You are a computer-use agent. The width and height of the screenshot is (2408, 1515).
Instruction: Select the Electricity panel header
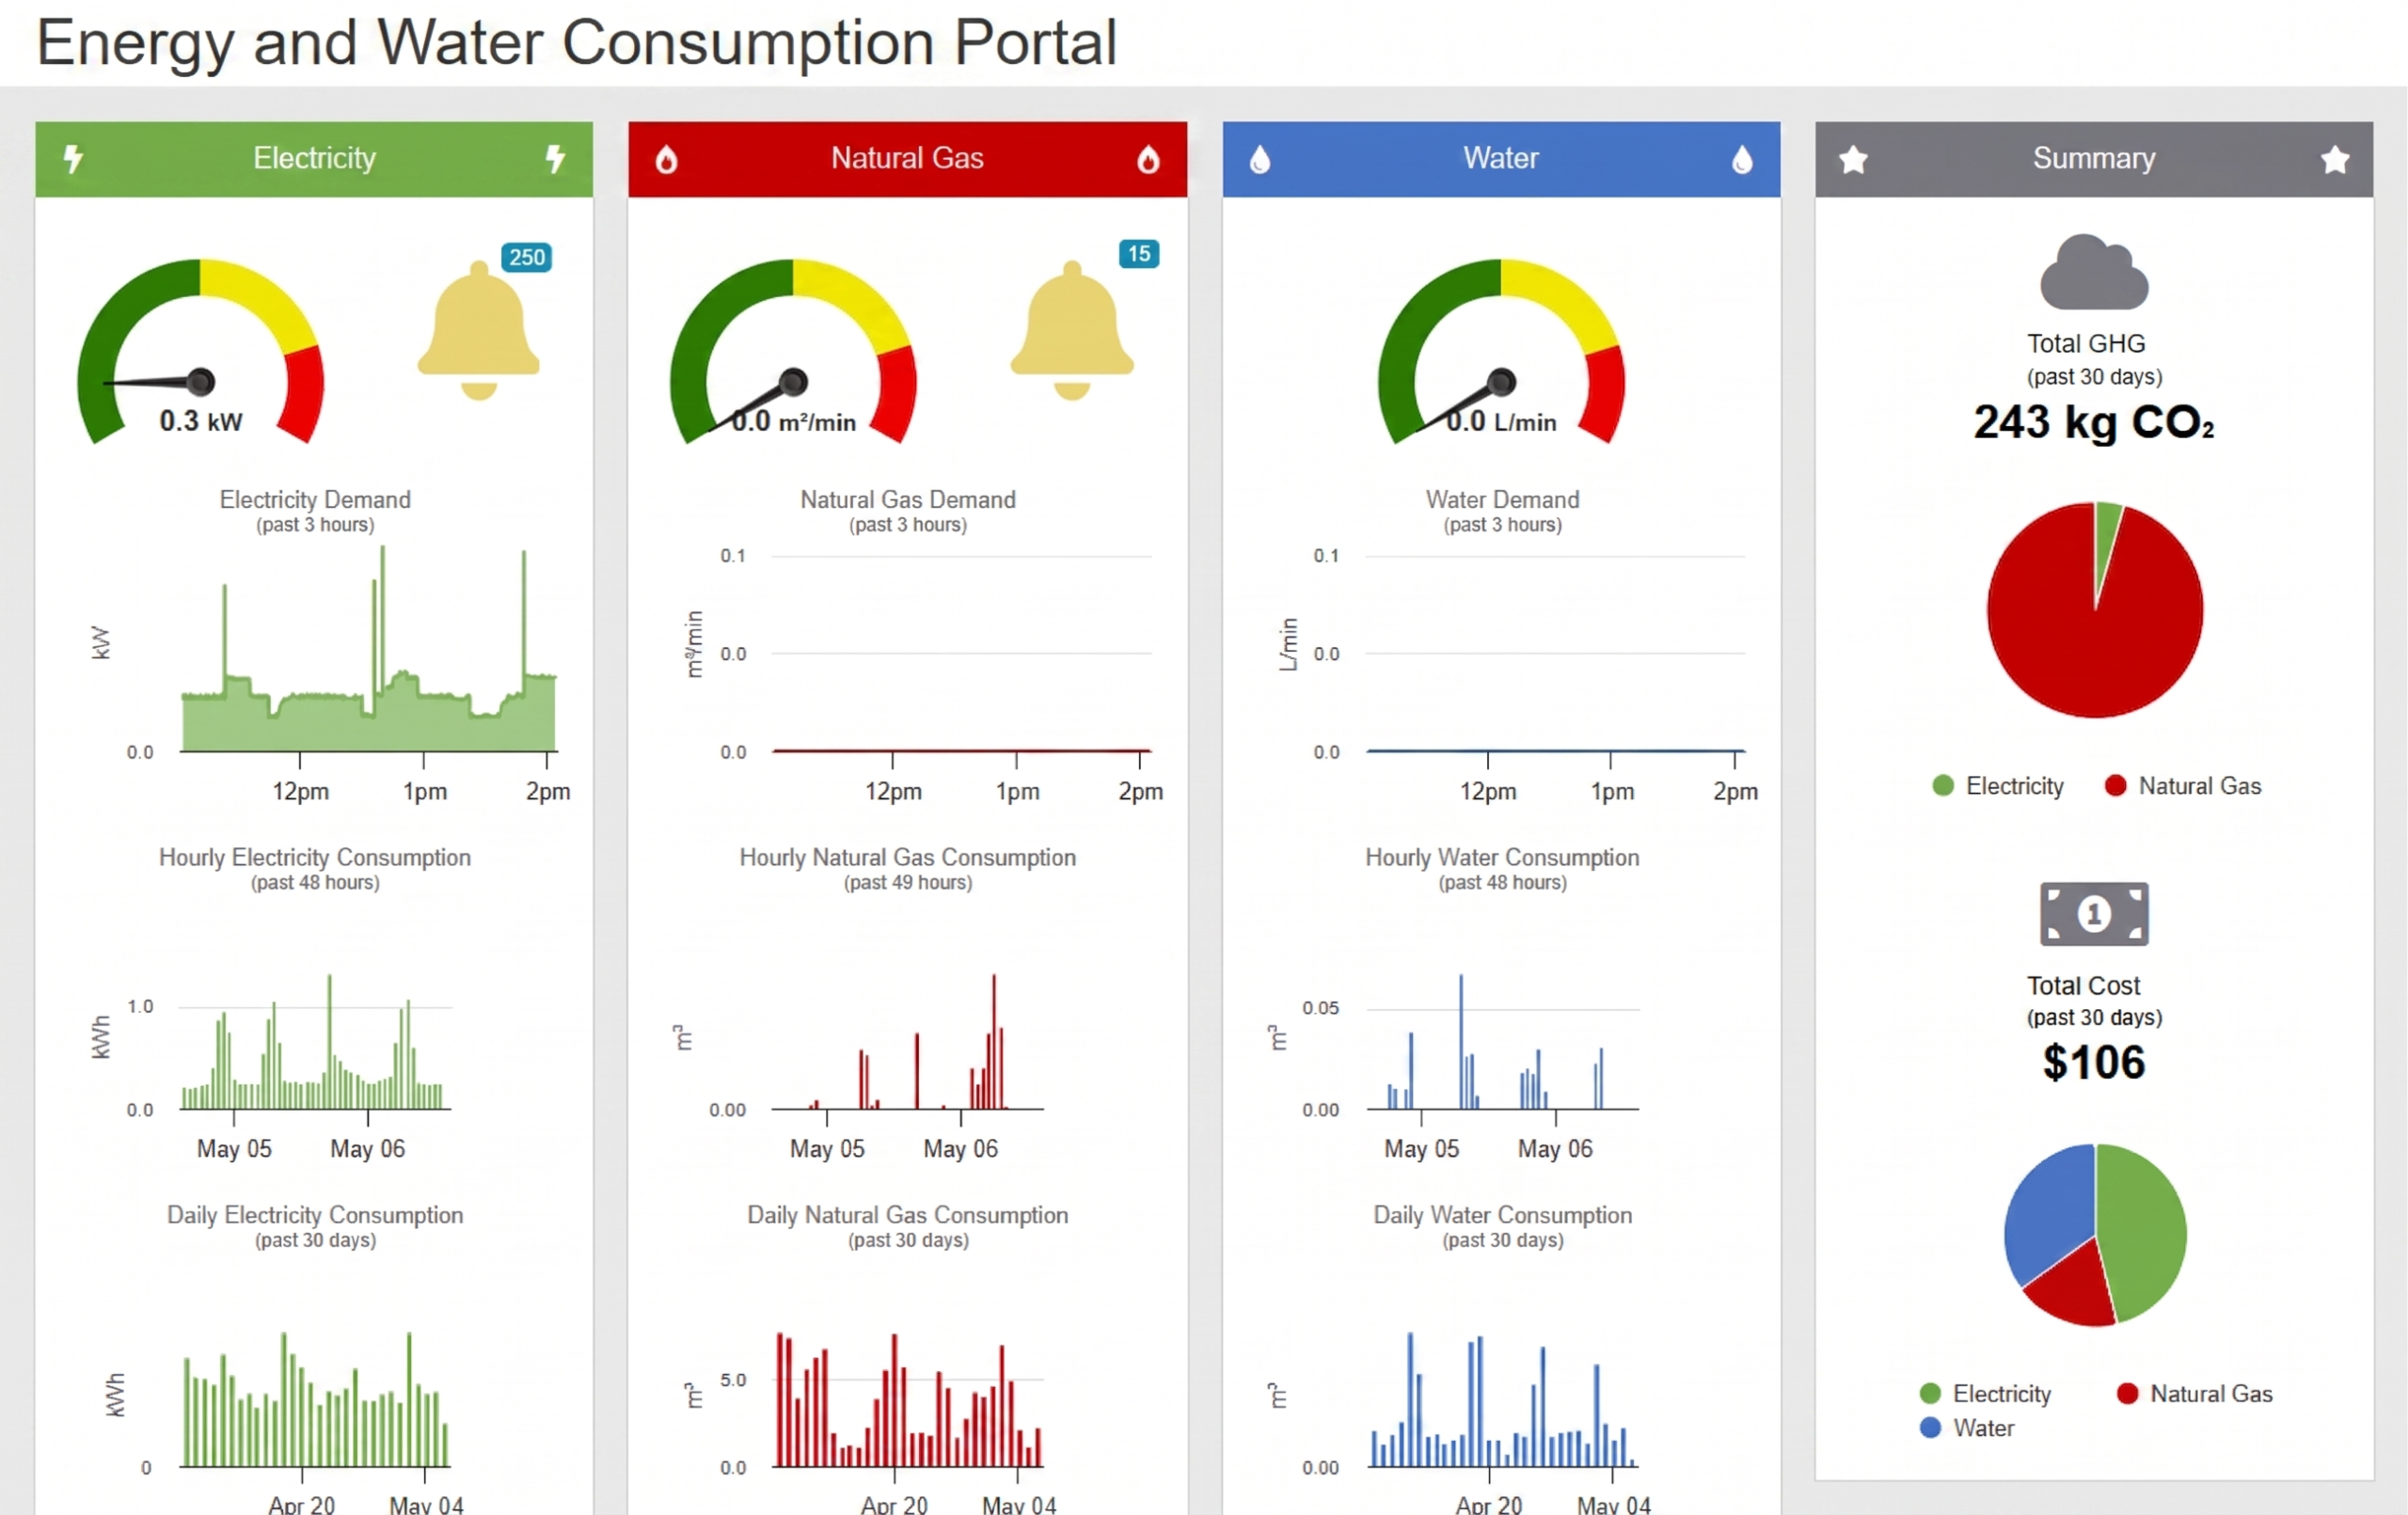(314, 159)
